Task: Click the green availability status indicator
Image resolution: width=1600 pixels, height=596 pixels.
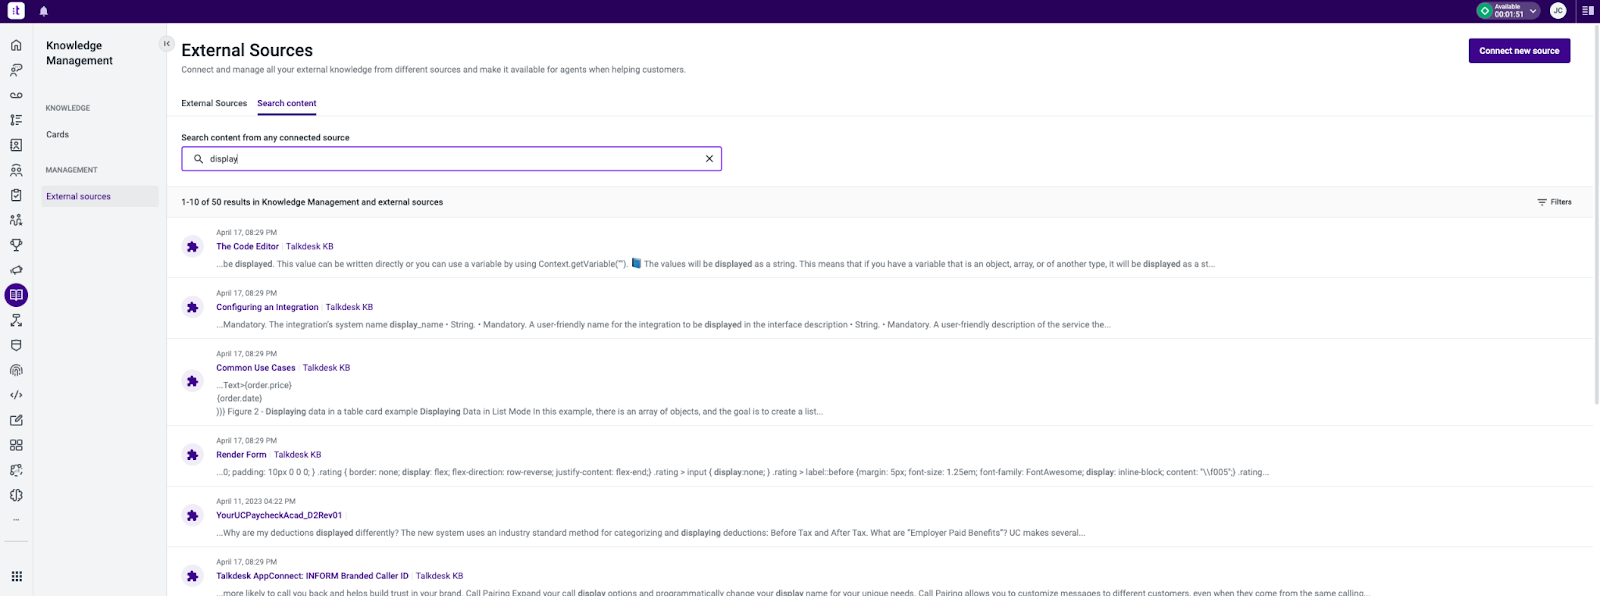Action: click(1485, 11)
